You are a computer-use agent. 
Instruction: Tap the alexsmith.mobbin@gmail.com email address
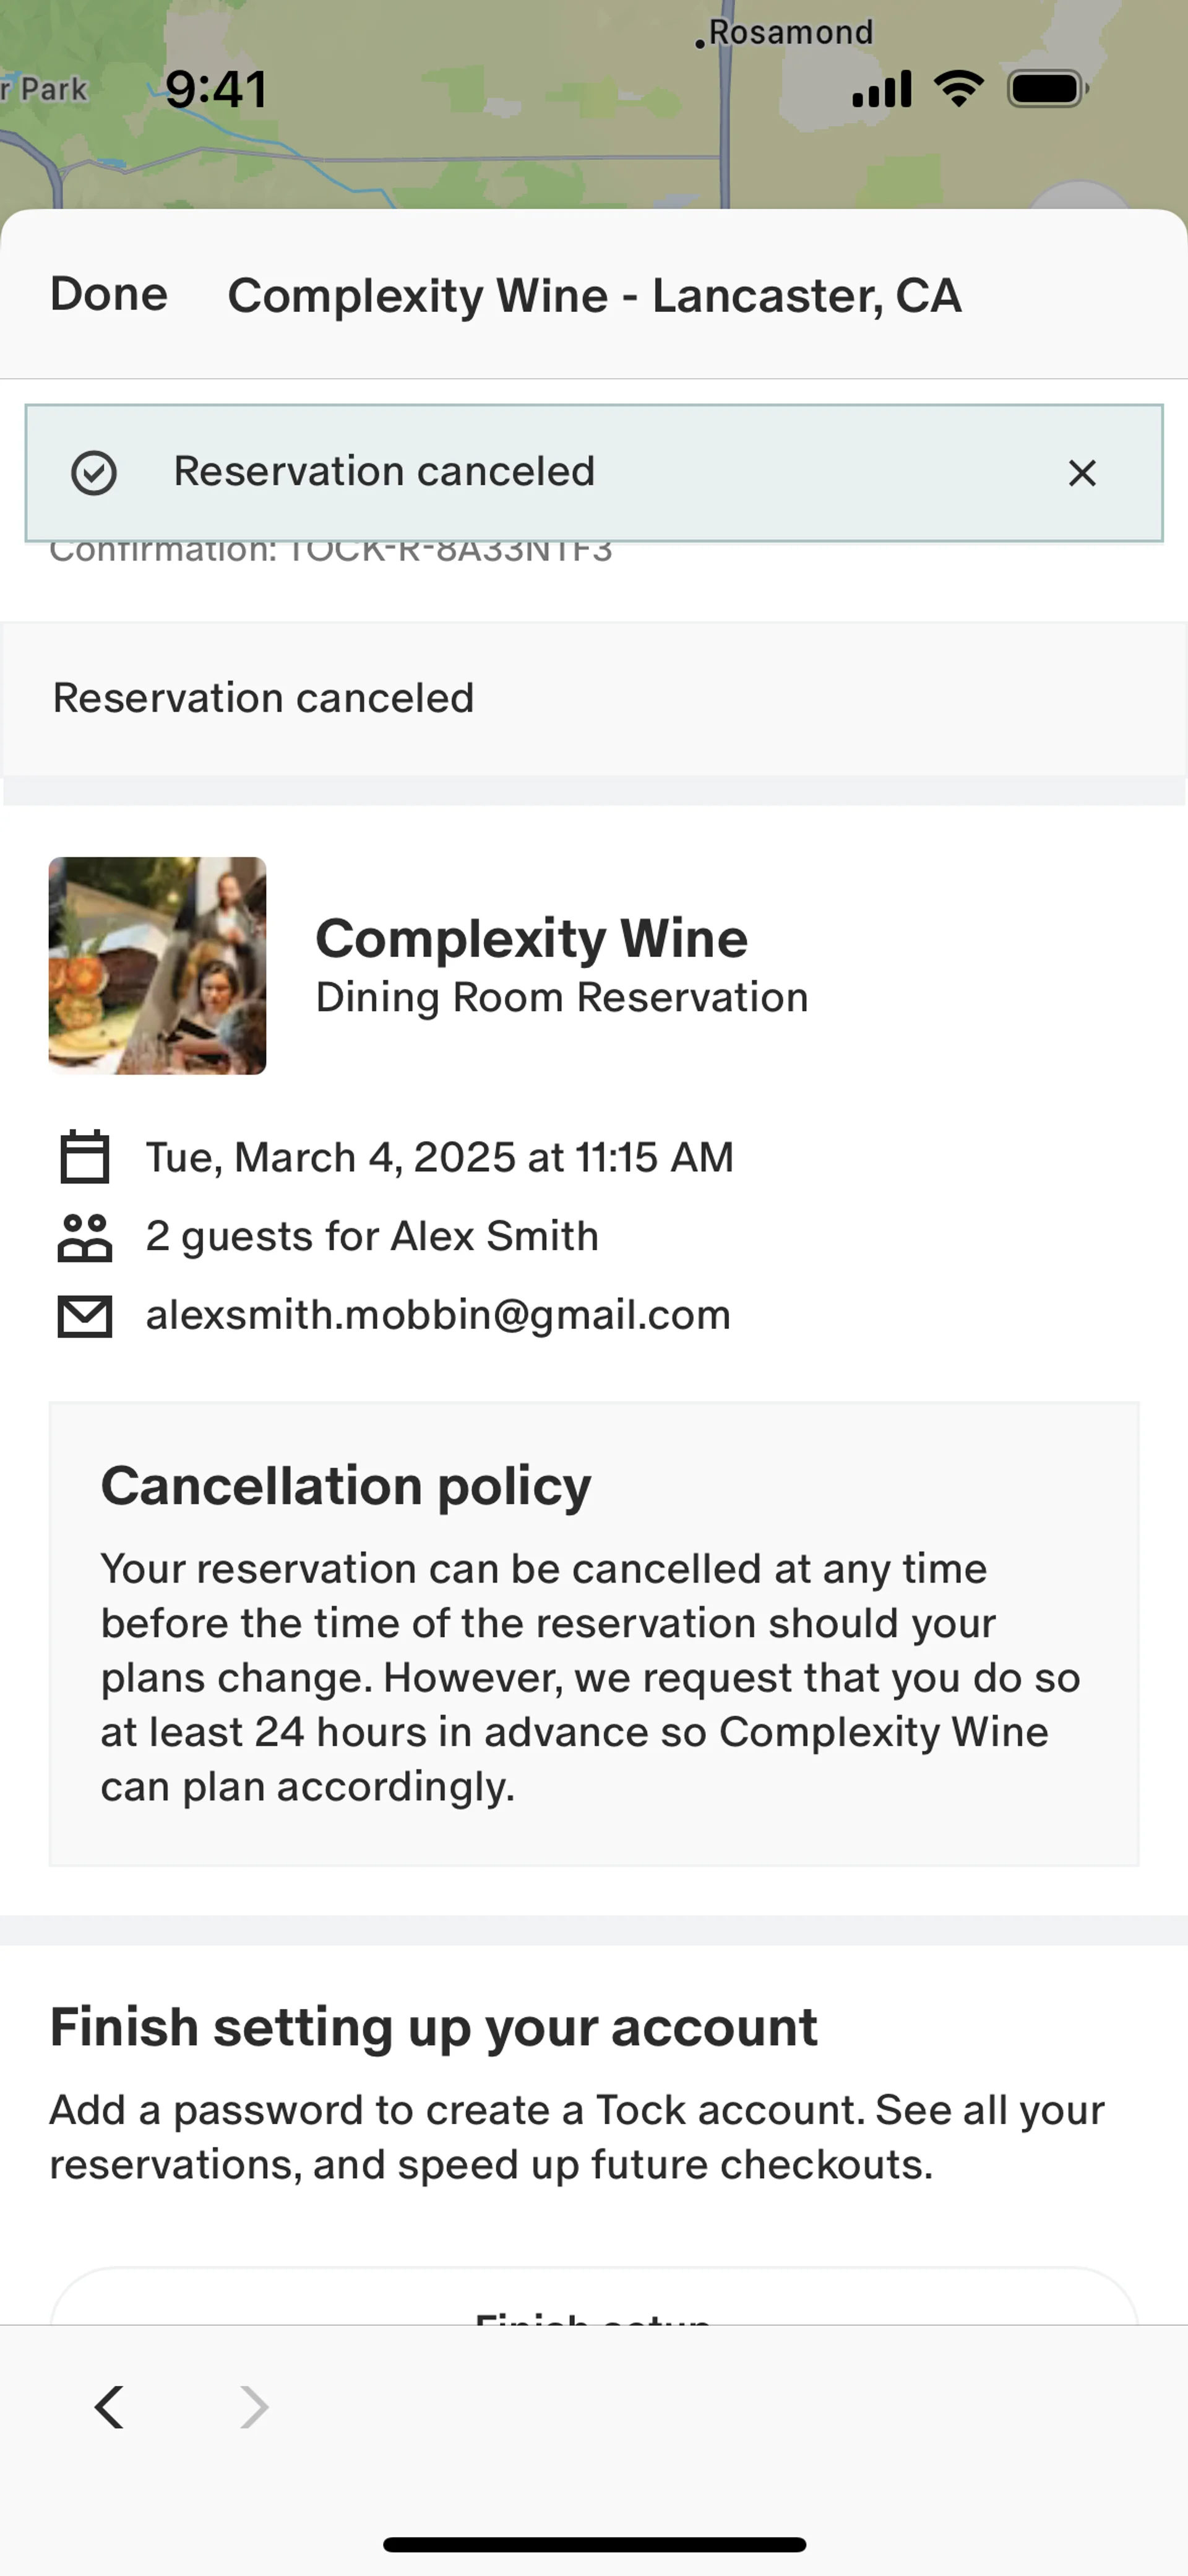(438, 1315)
